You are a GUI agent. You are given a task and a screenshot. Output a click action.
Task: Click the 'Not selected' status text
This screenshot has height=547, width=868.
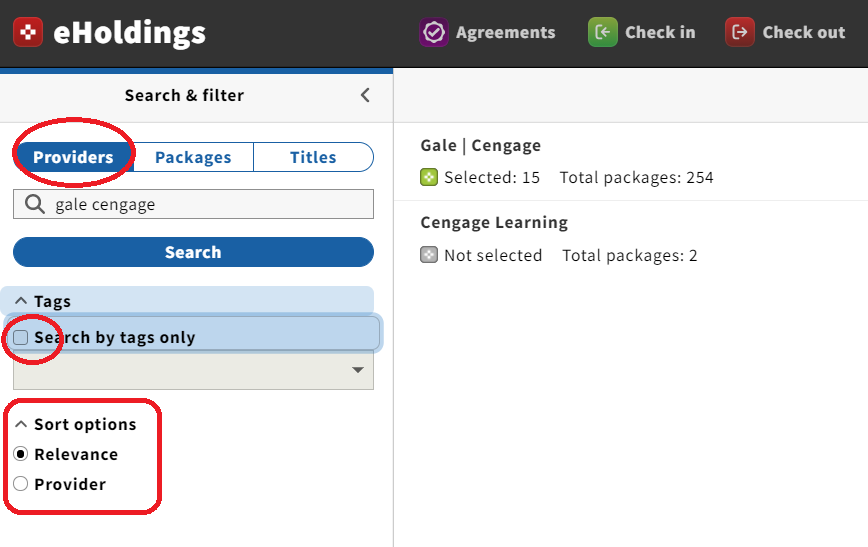(493, 255)
